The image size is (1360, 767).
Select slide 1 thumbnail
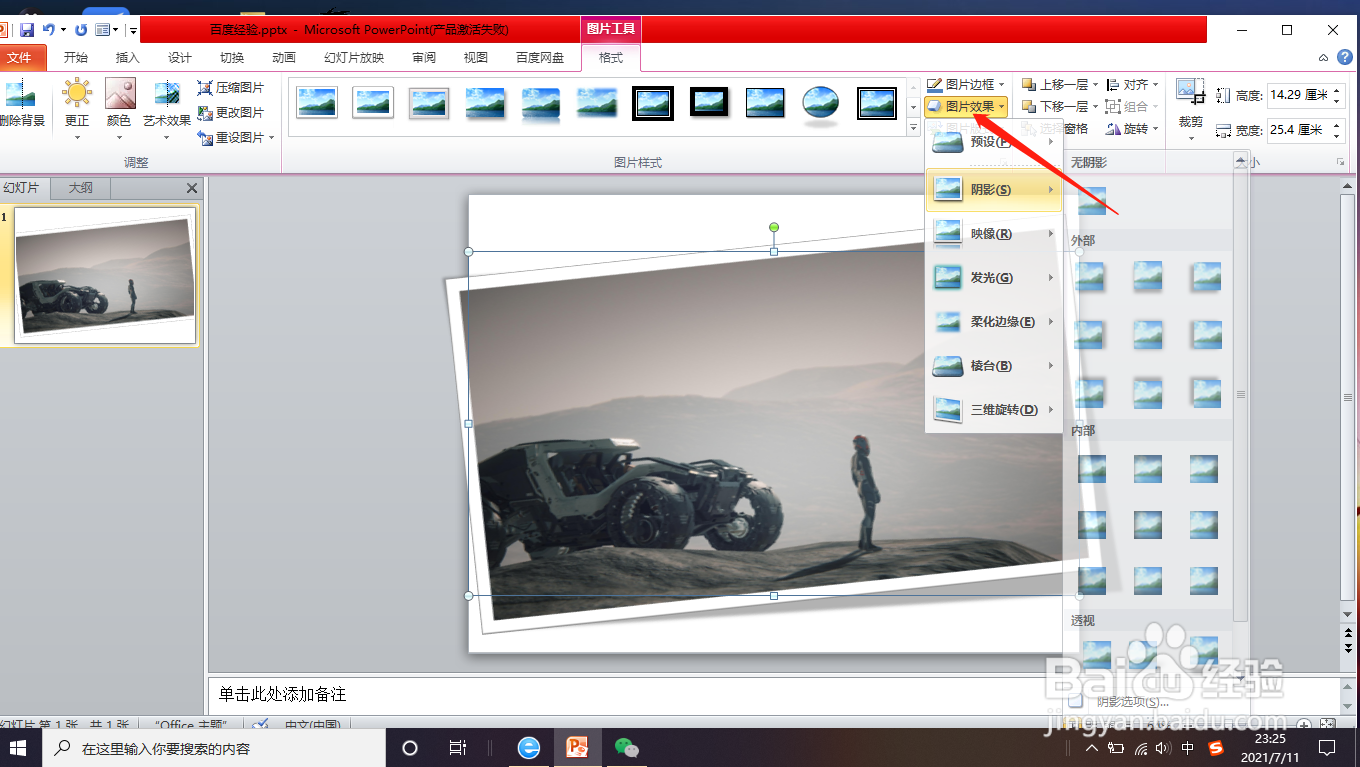pyautogui.click(x=104, y=275)
